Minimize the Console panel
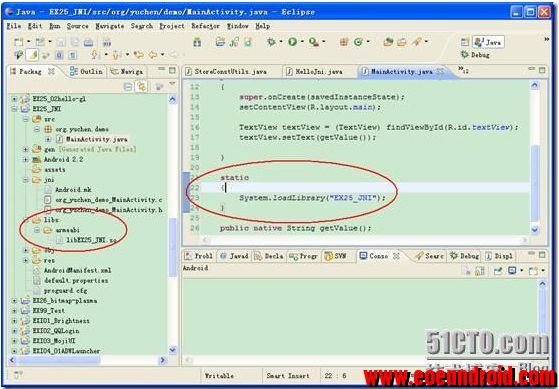The height and width of the screenshot is (389, 559). [531, 254]
